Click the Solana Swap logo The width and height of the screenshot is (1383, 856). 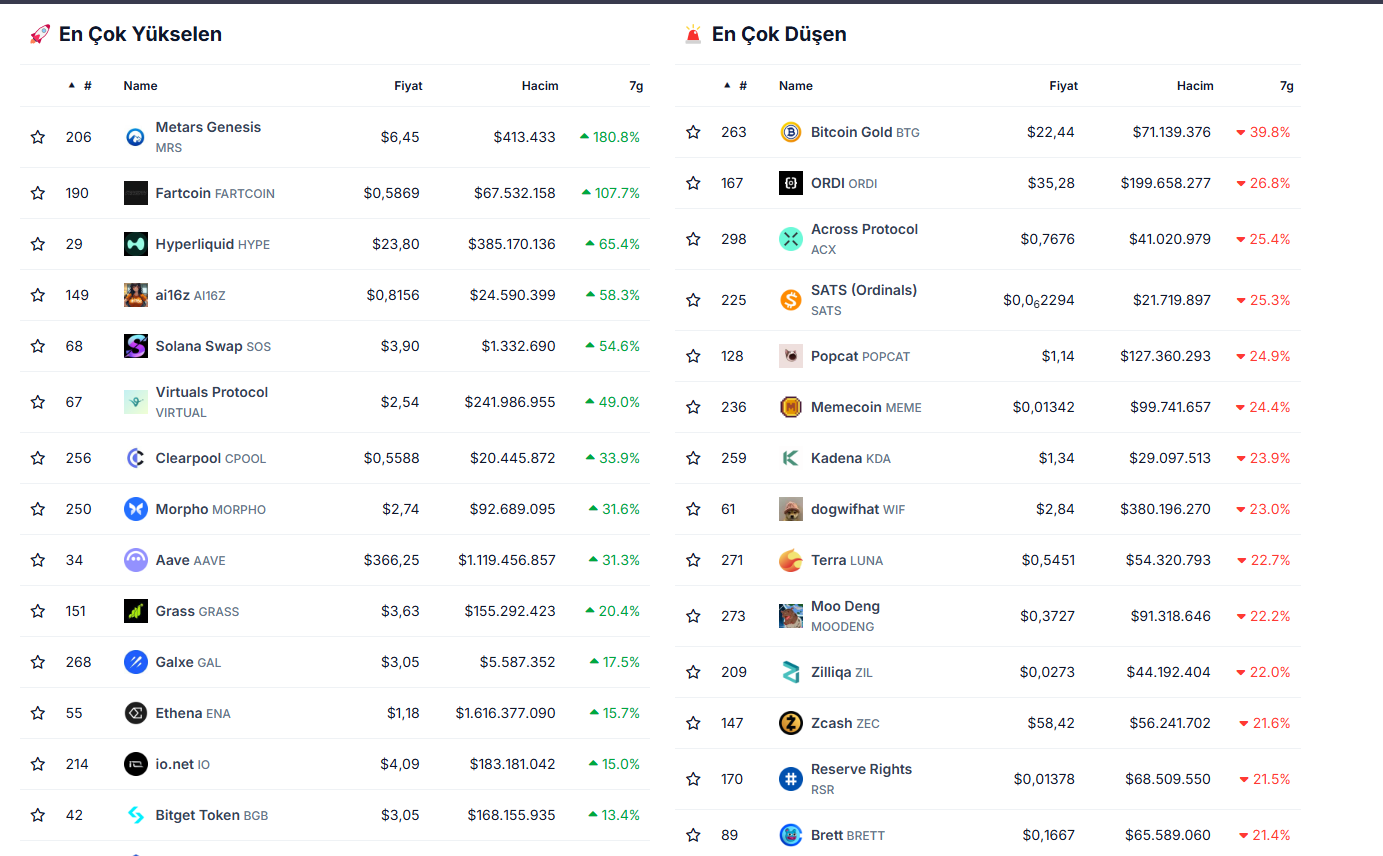[x=135, y=346]
